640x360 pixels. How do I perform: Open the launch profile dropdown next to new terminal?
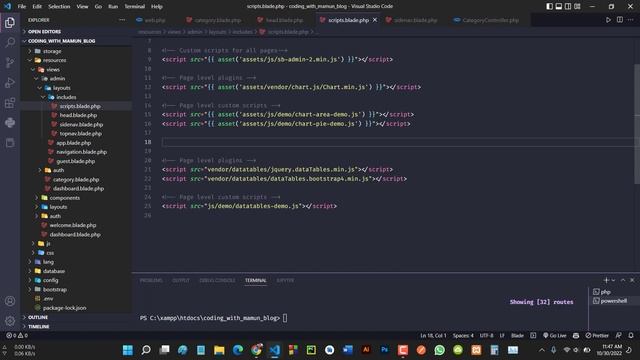613,280
